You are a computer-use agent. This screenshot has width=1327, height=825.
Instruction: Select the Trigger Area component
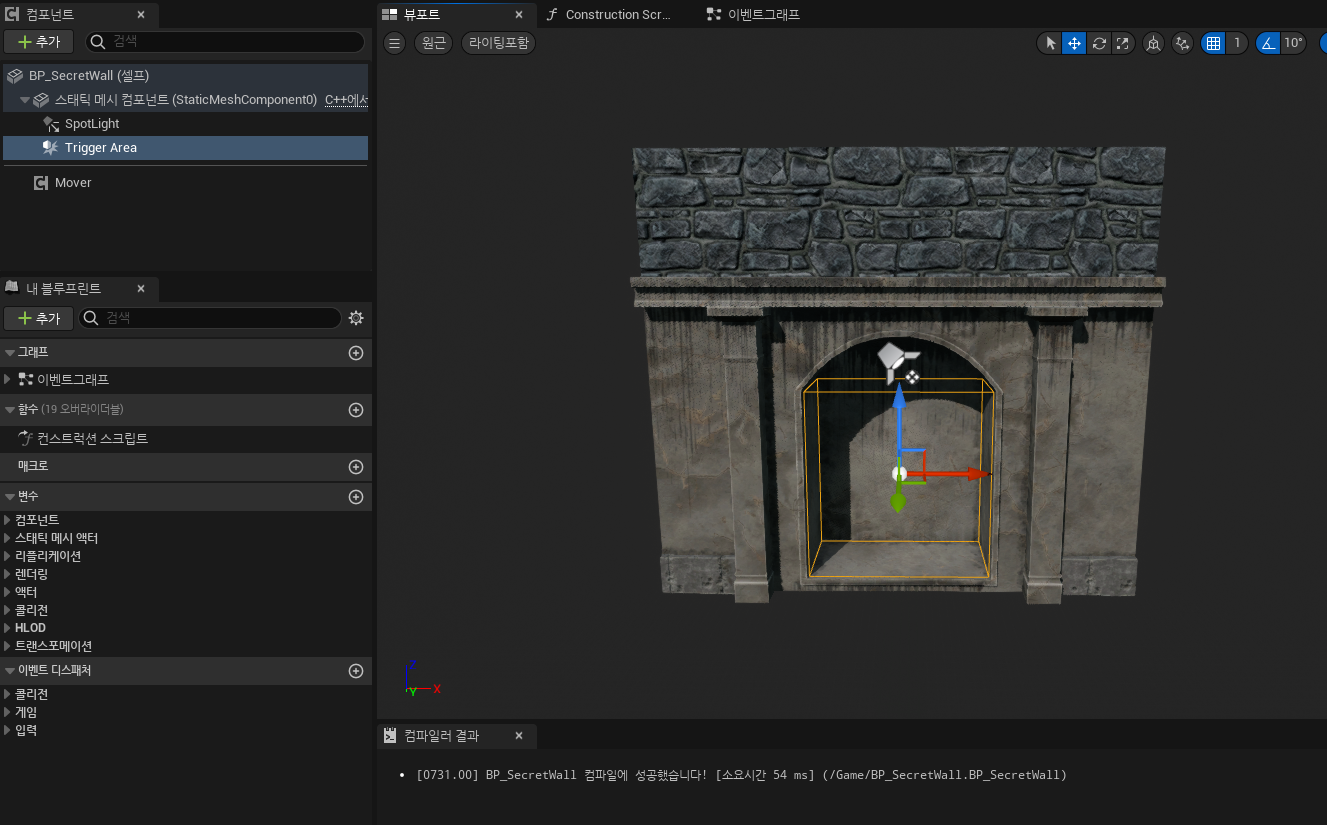pyautogui.click(x=101, y=147)
